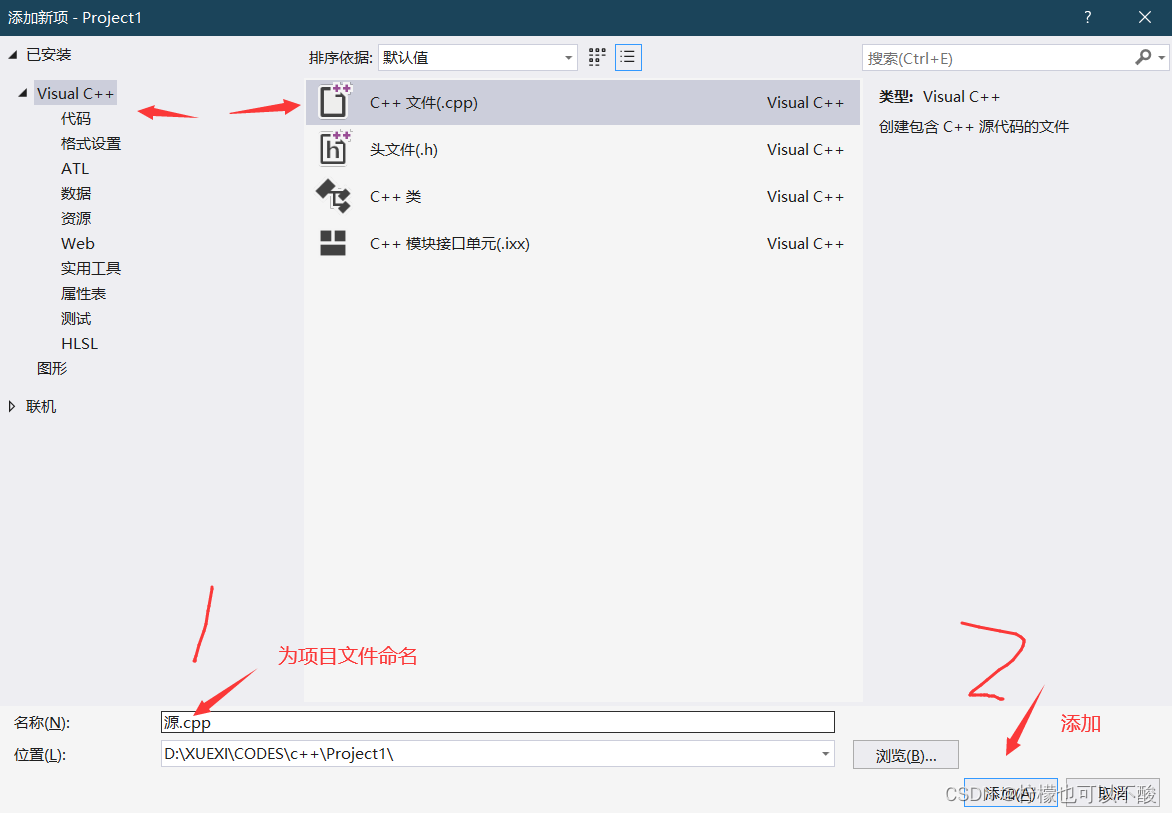Select the 格式设置 category

point(90,143)
